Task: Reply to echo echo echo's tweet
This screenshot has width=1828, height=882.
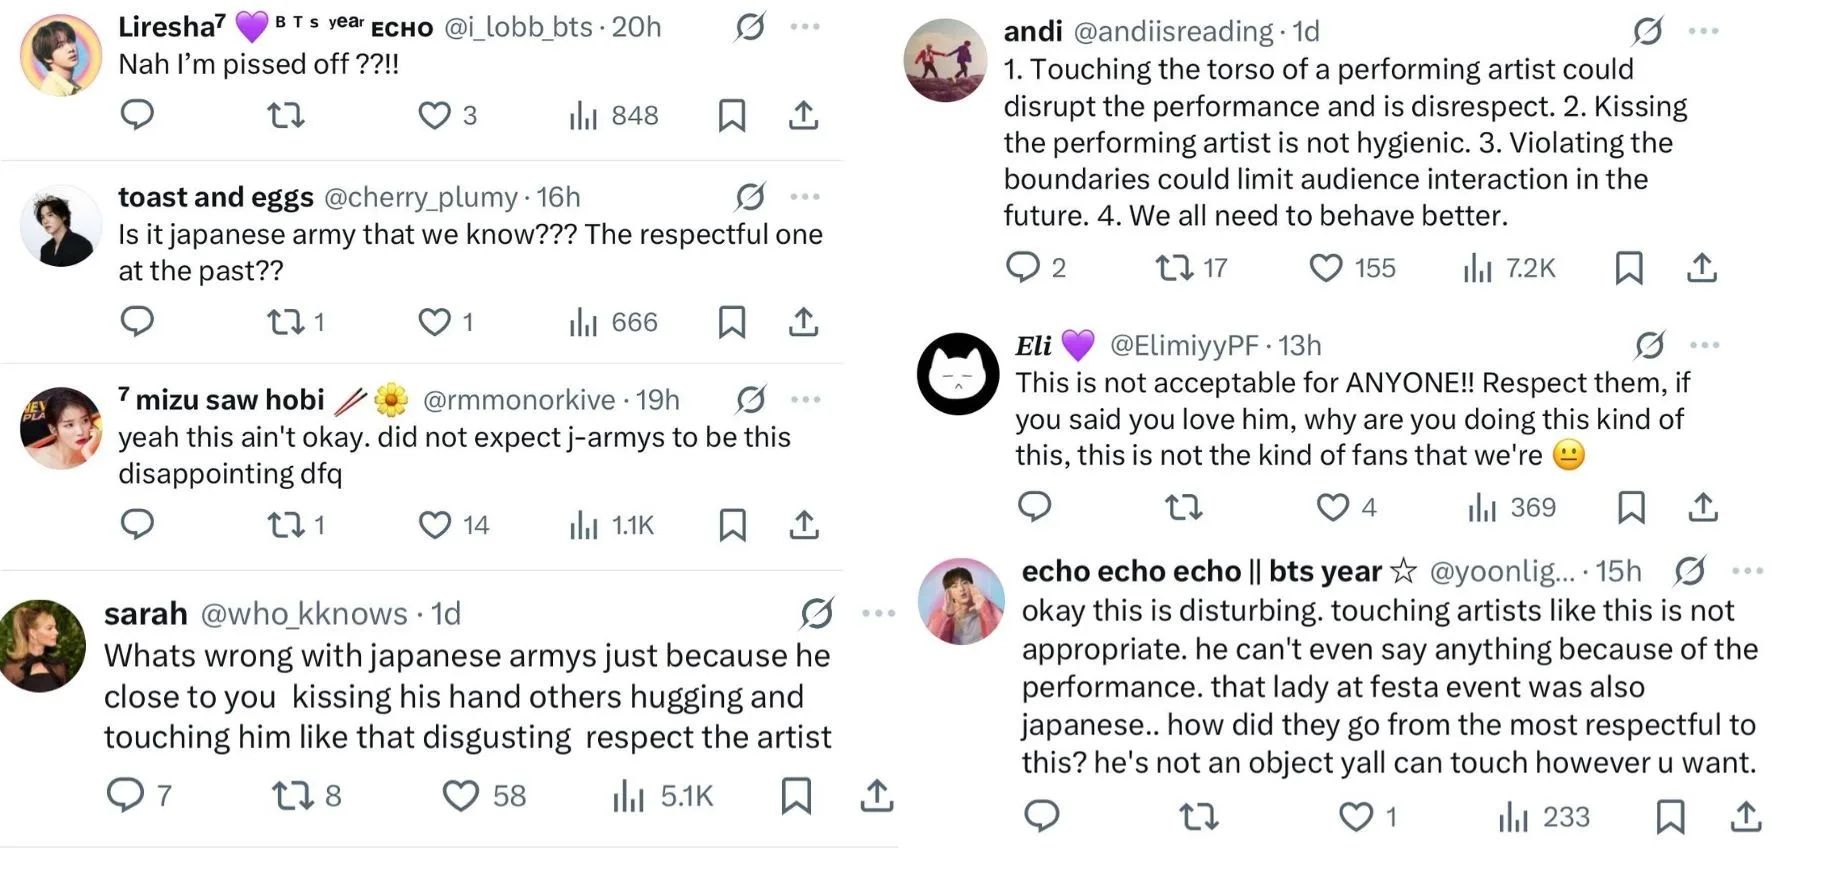Action: pyautogui.click(x=1041, y=817)
